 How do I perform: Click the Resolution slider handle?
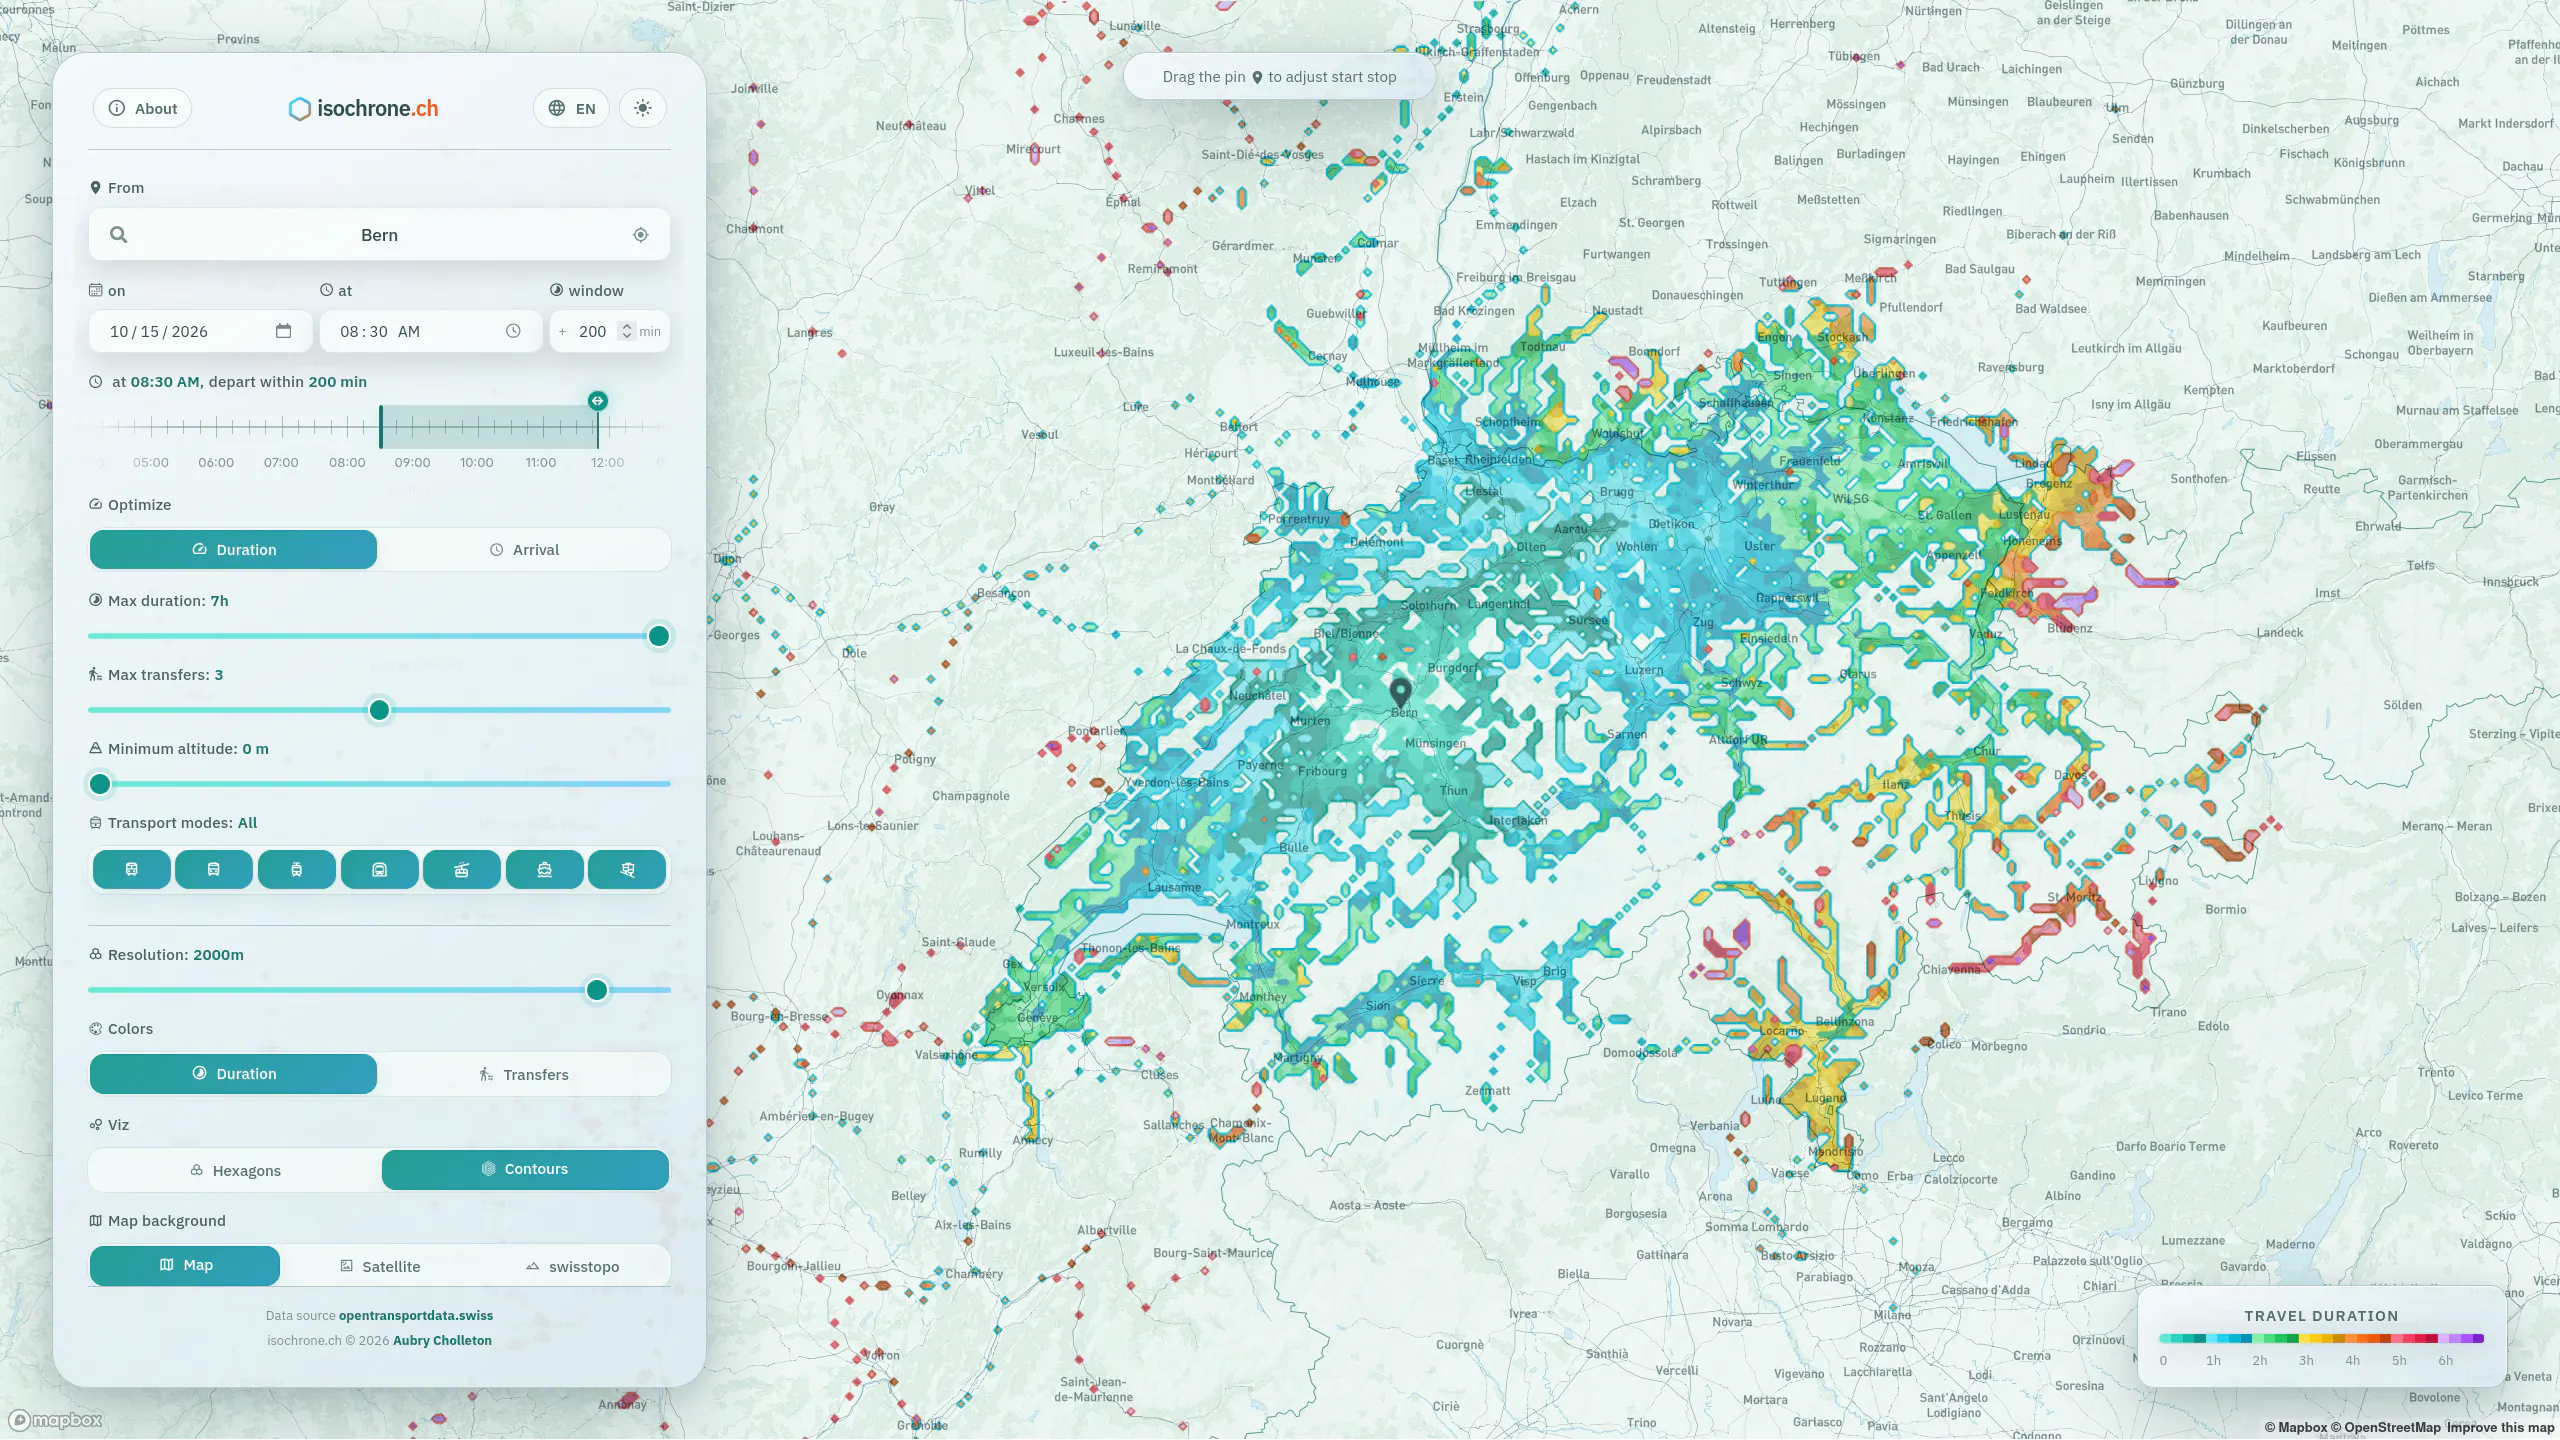(597, 990)
